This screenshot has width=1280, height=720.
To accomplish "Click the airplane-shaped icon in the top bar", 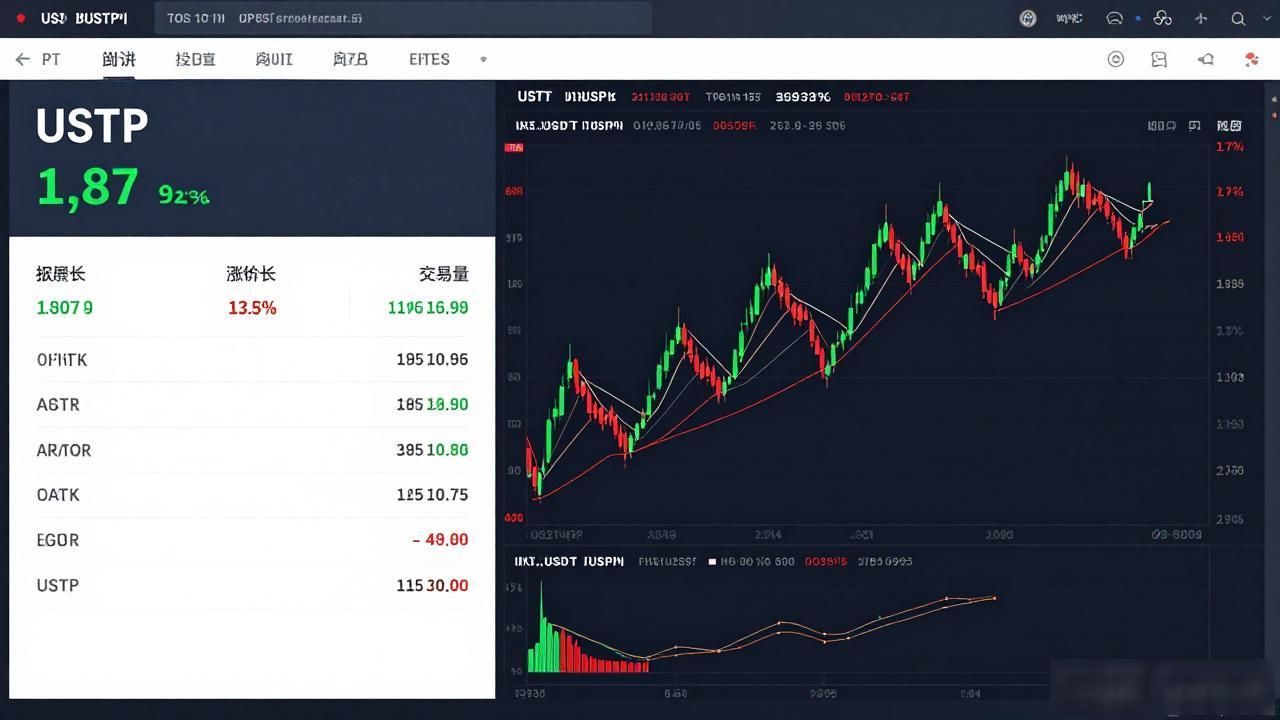I will (1202, 18).
